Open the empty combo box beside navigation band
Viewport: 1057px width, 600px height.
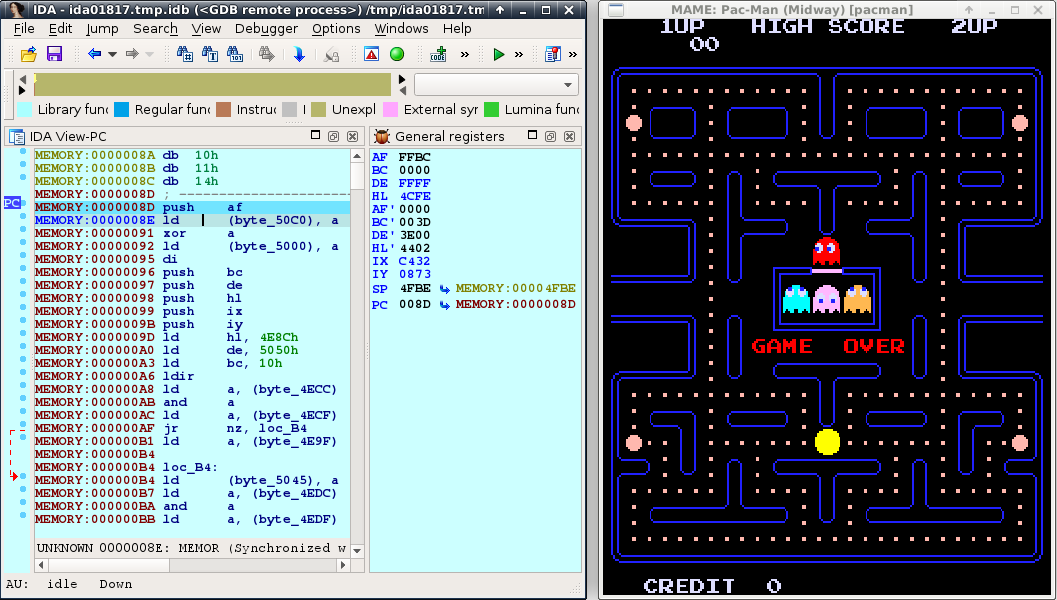click(x=496, y=85)
